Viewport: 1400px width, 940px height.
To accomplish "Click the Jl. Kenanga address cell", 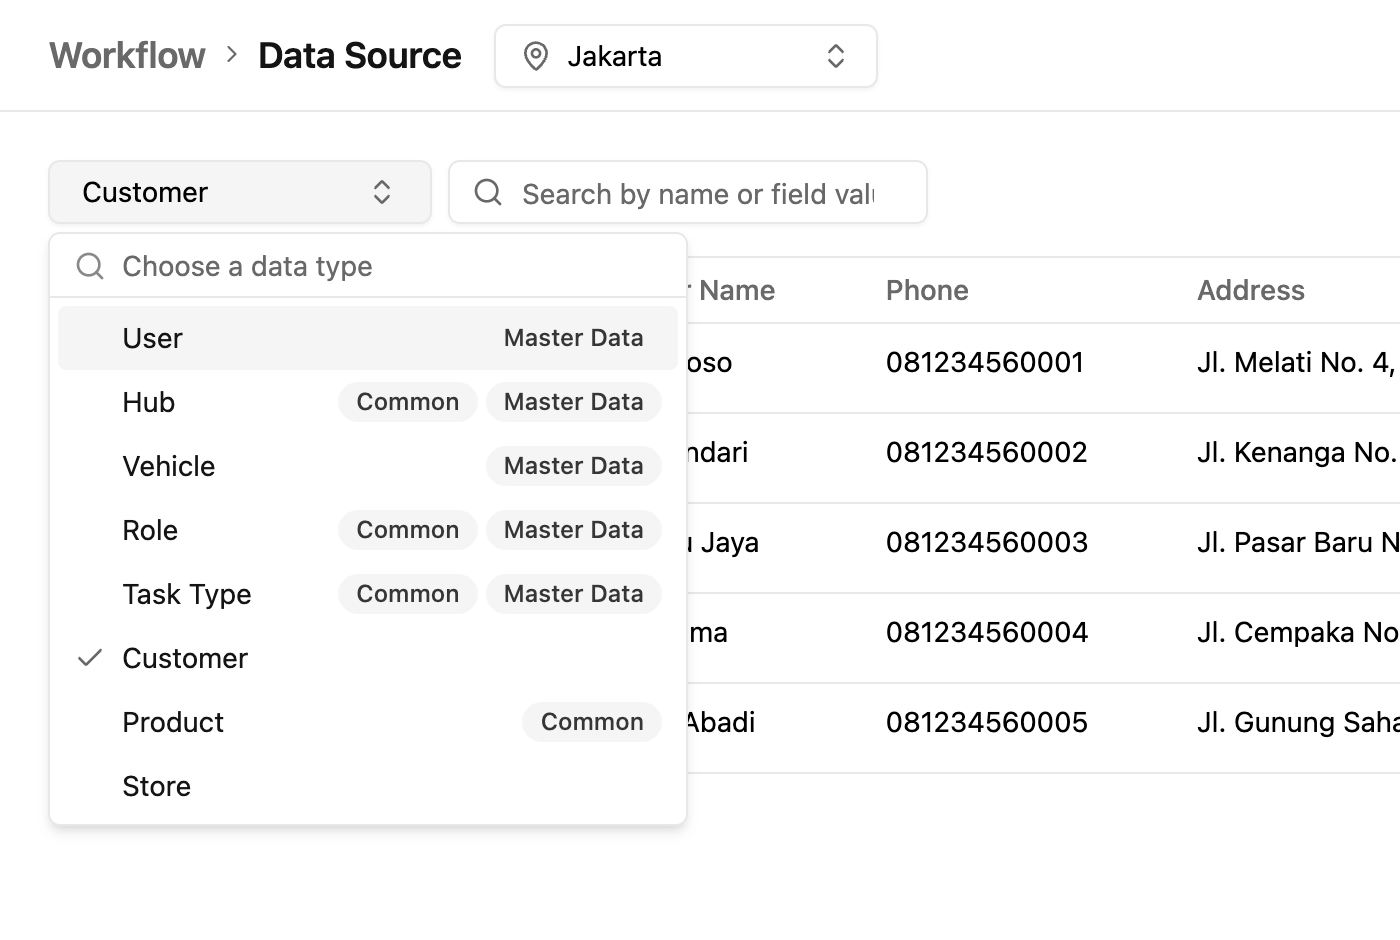I will [1297, 452].
